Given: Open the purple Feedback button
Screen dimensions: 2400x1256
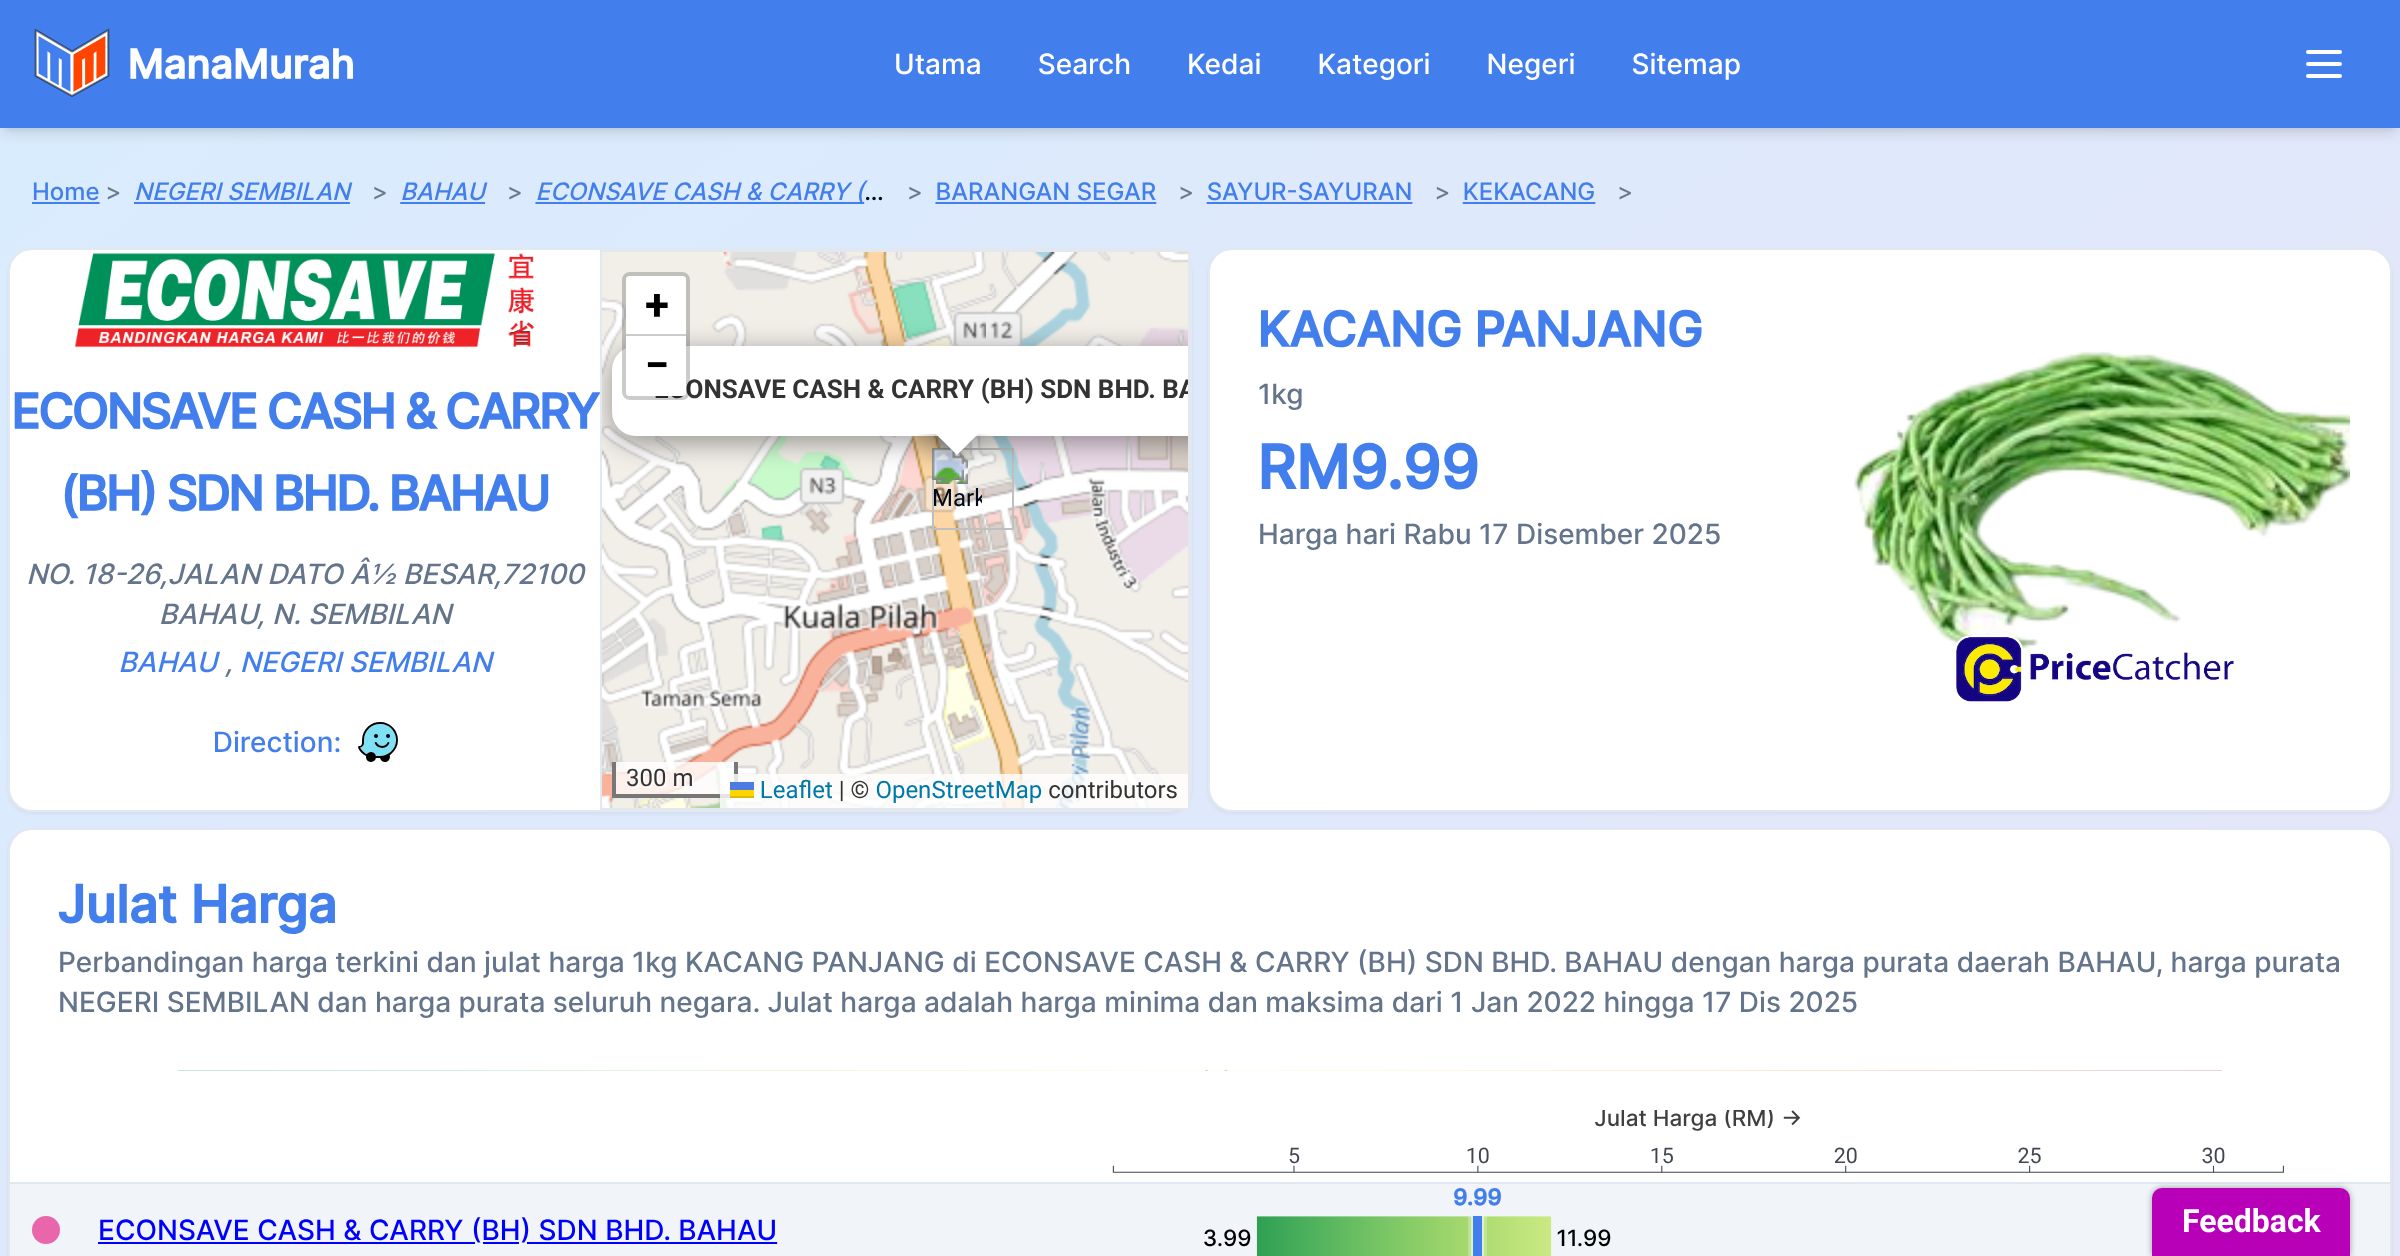Looking at the screenshot, I should pyautogui.click(x=2250, y=1221).
